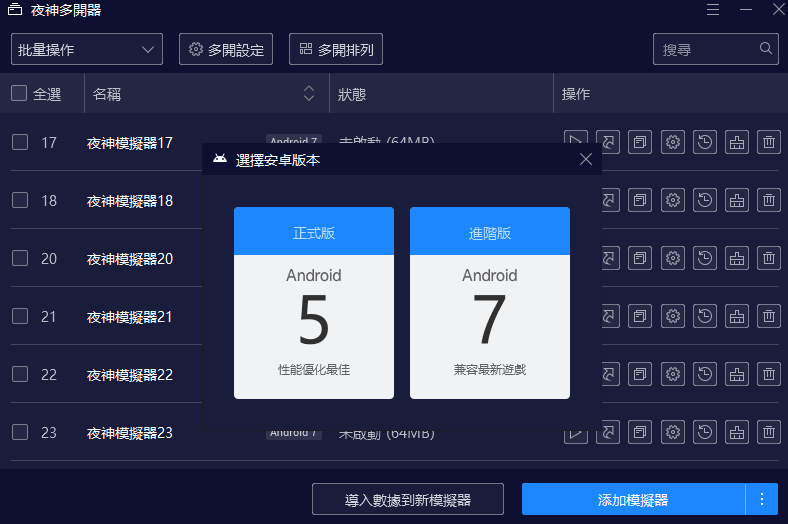Check the box for emulator 17

pos(20,142)
